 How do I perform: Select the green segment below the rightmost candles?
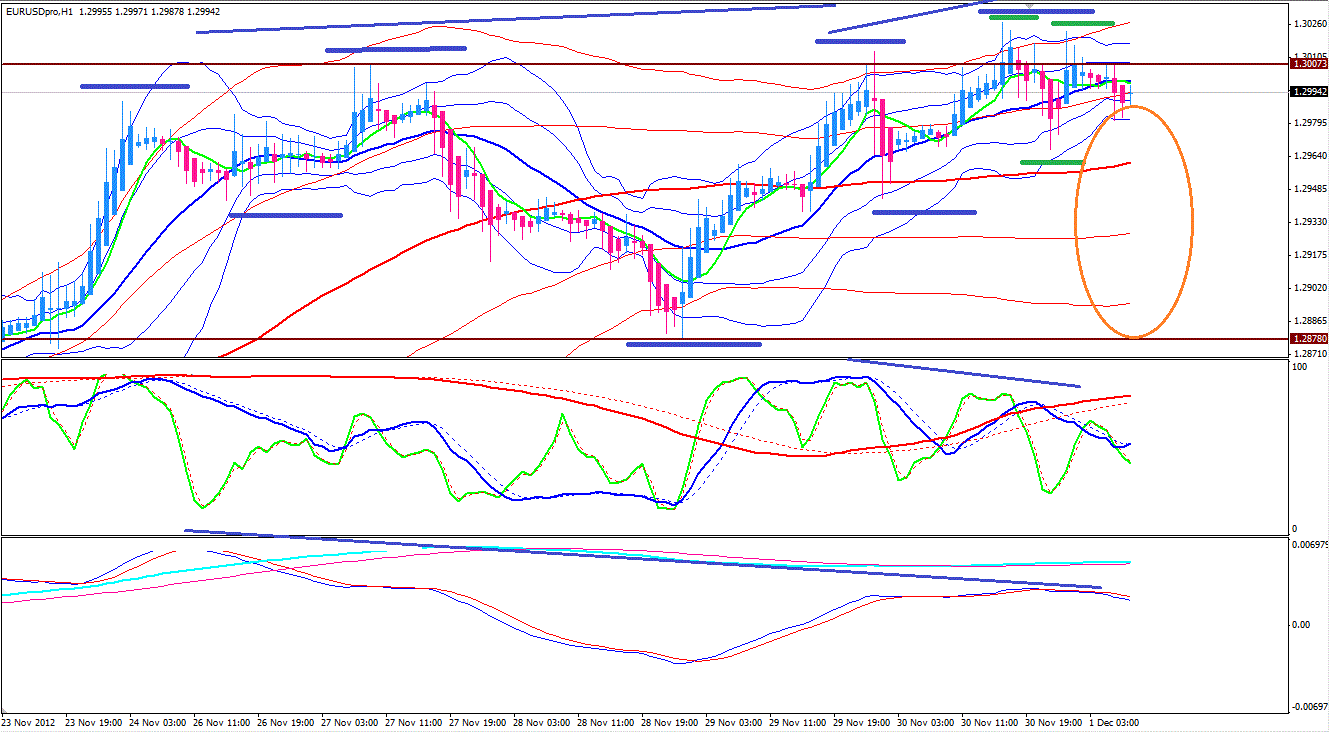point(1052,162)
